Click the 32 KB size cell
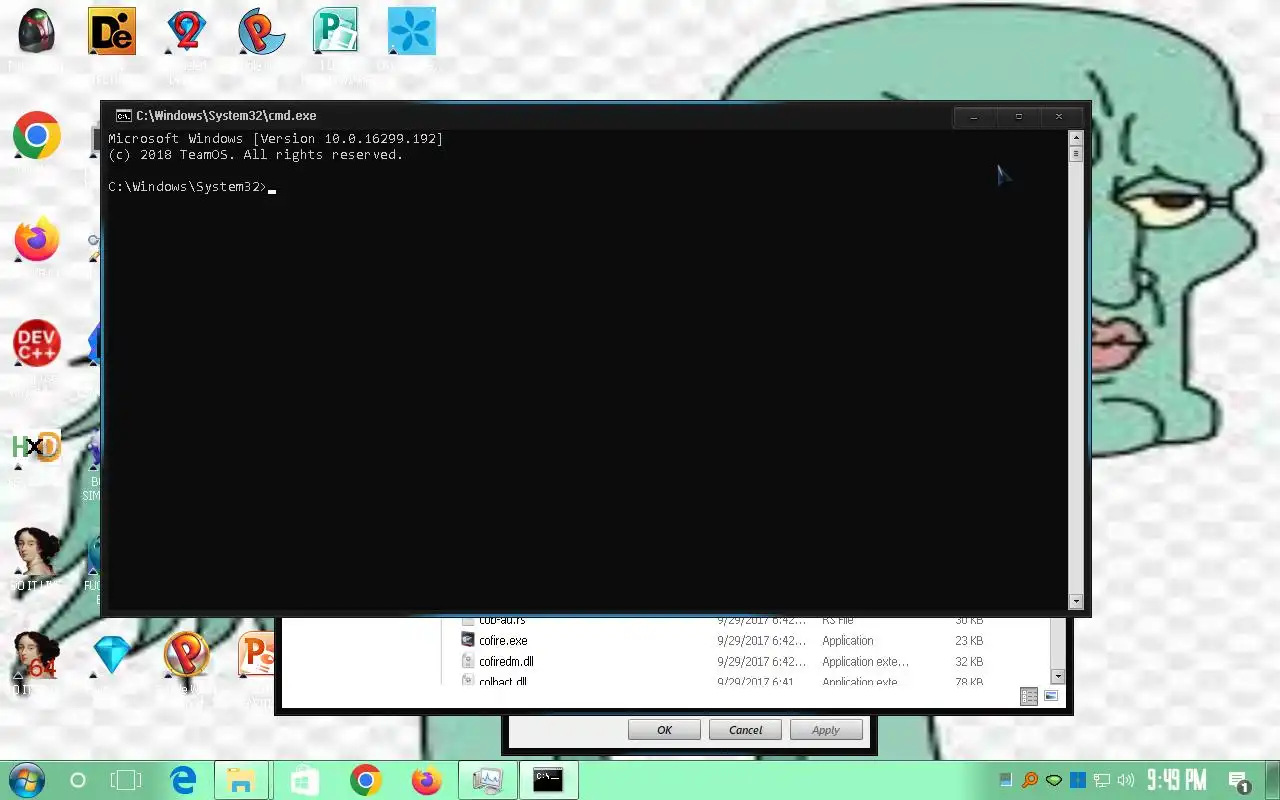The height and width of the screenshot is (800, 1280). tap(969, 661)
